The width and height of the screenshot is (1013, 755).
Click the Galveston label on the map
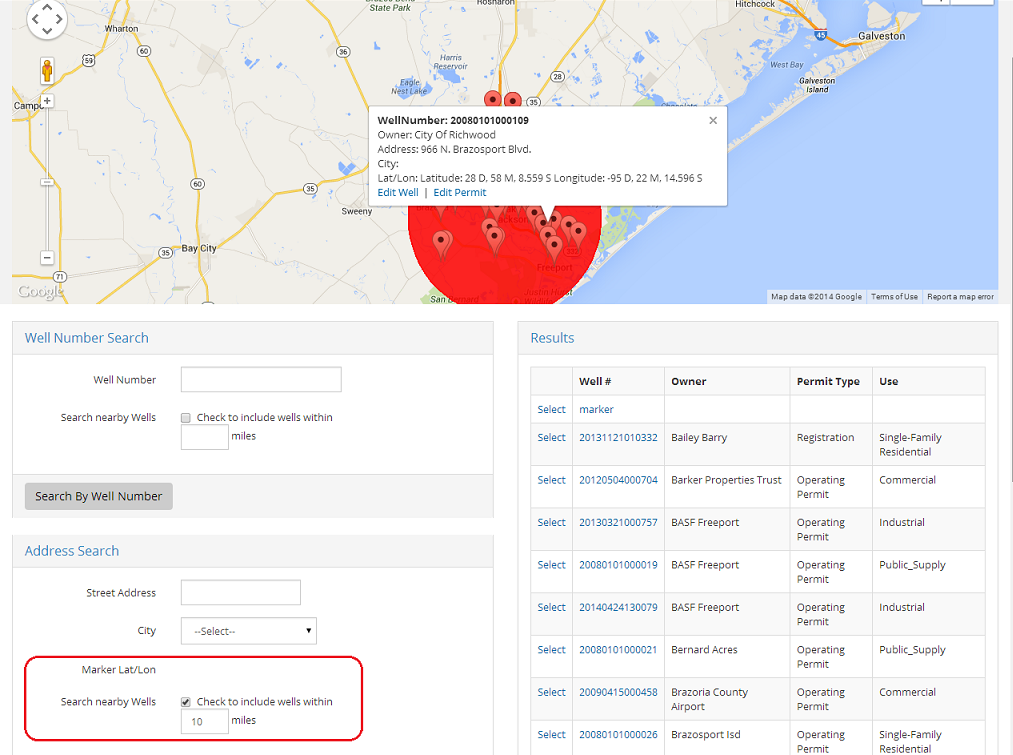pyautogui.click(x=881, y=36)
